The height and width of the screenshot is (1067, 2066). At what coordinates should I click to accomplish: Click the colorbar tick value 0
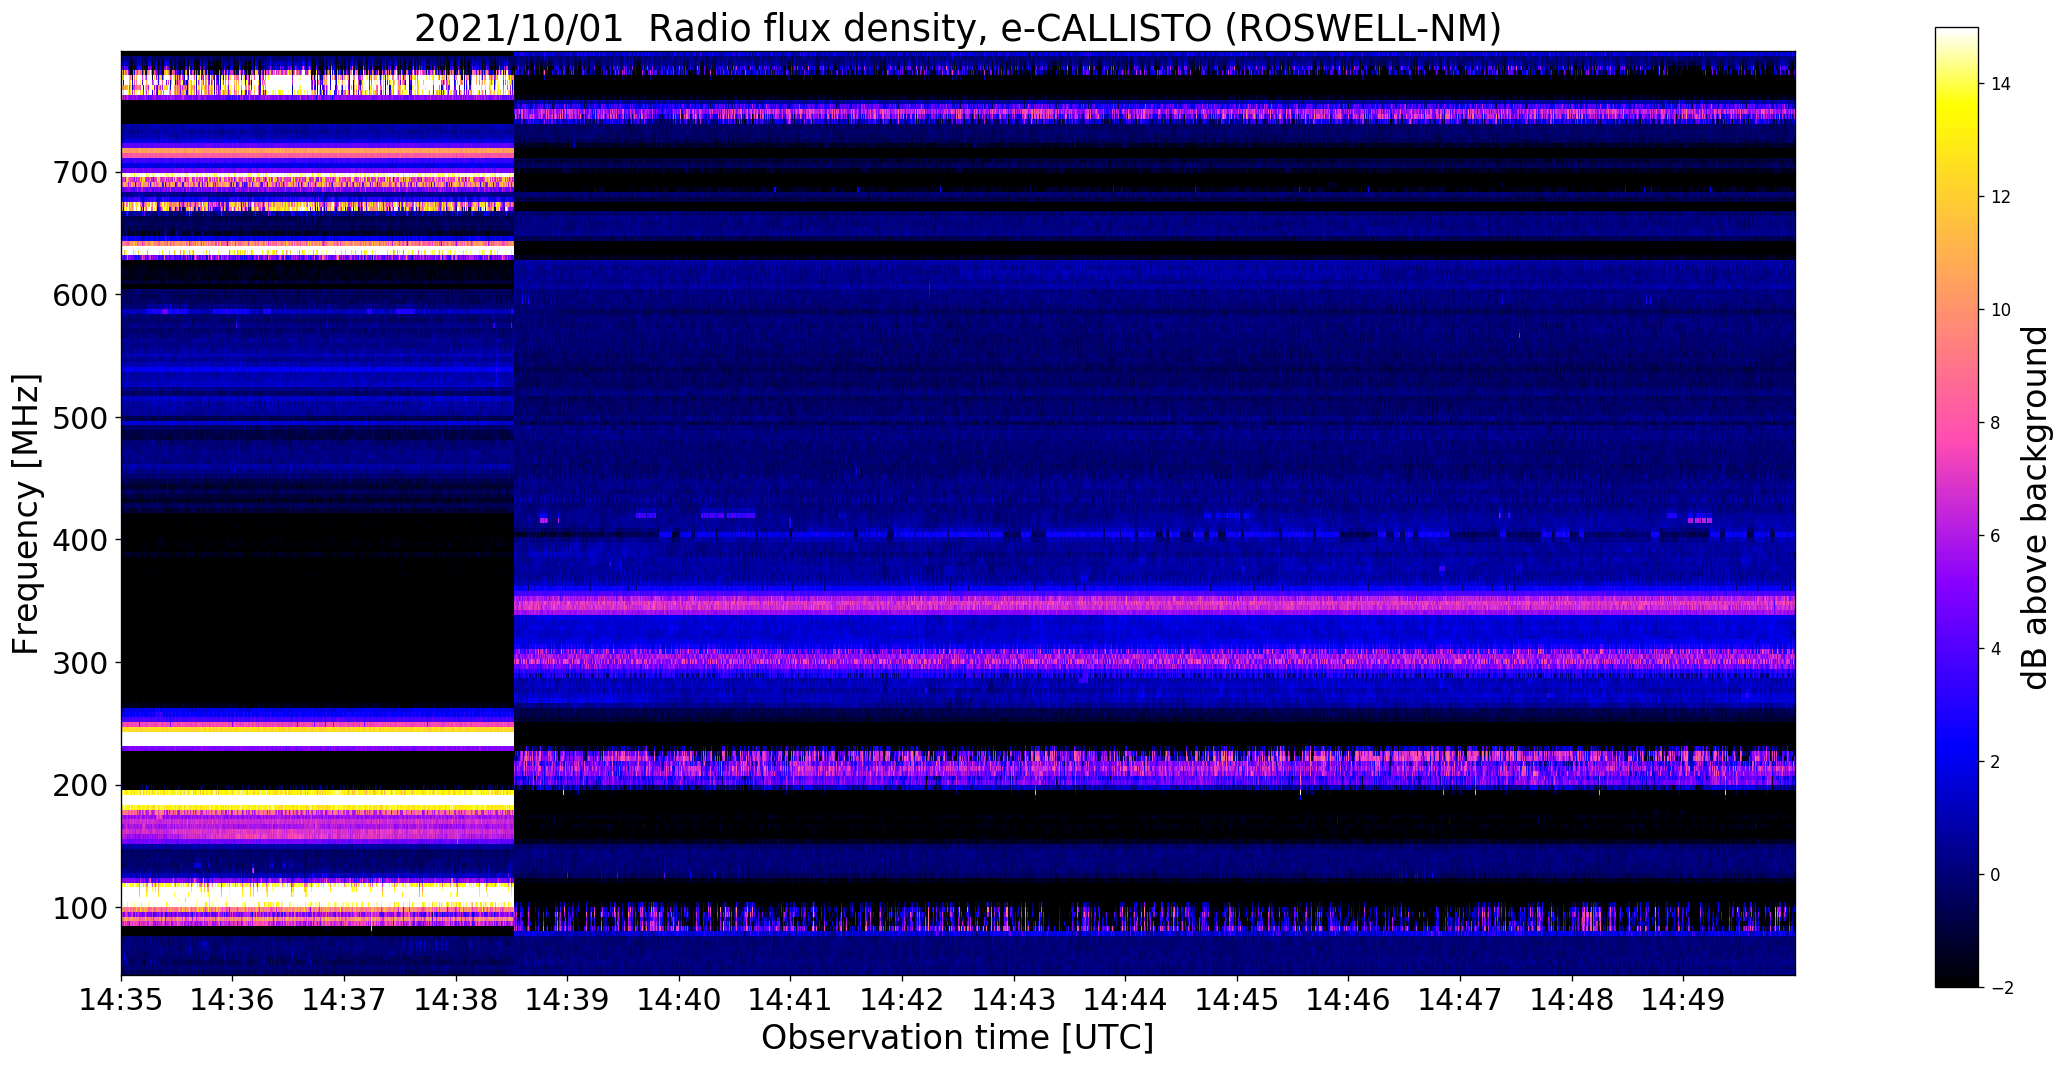click(x=1996, y=875)
